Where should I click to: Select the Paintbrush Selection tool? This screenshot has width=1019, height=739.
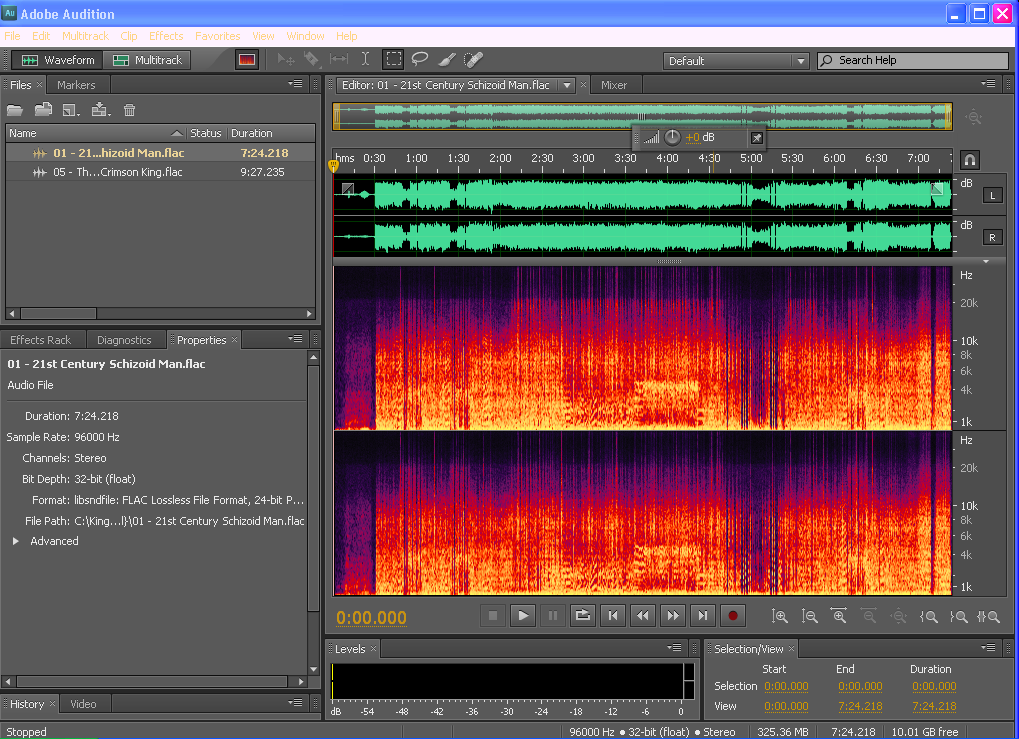coord(446,60)
